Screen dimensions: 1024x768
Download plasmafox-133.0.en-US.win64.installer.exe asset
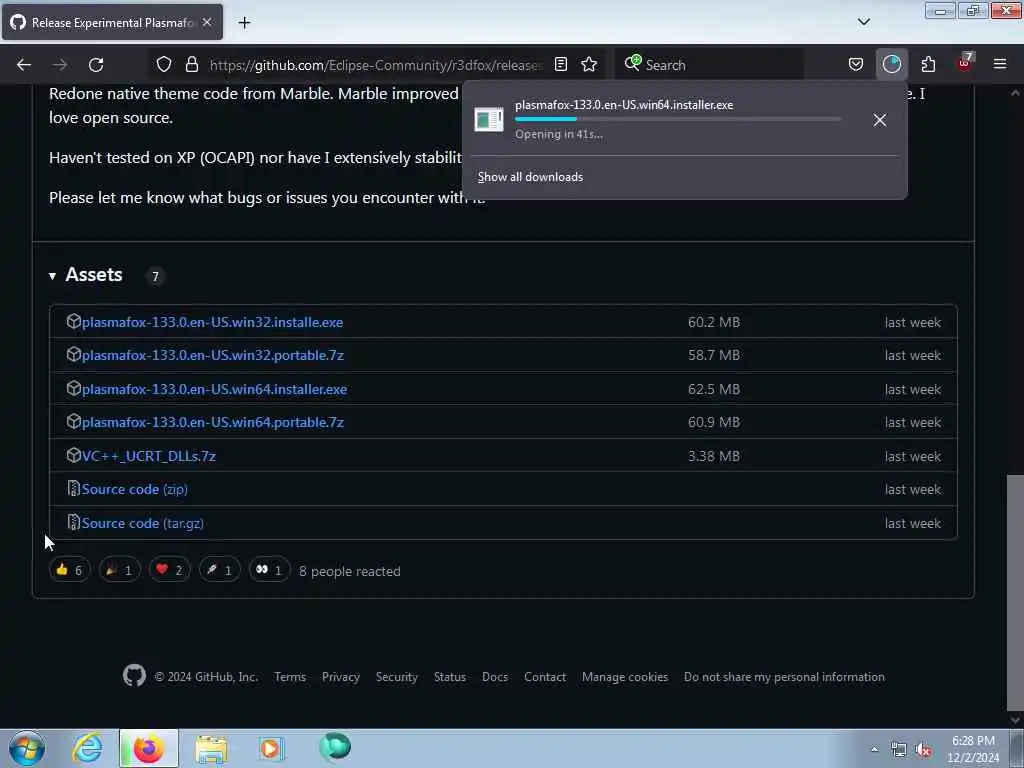click(x=214, y=389)
